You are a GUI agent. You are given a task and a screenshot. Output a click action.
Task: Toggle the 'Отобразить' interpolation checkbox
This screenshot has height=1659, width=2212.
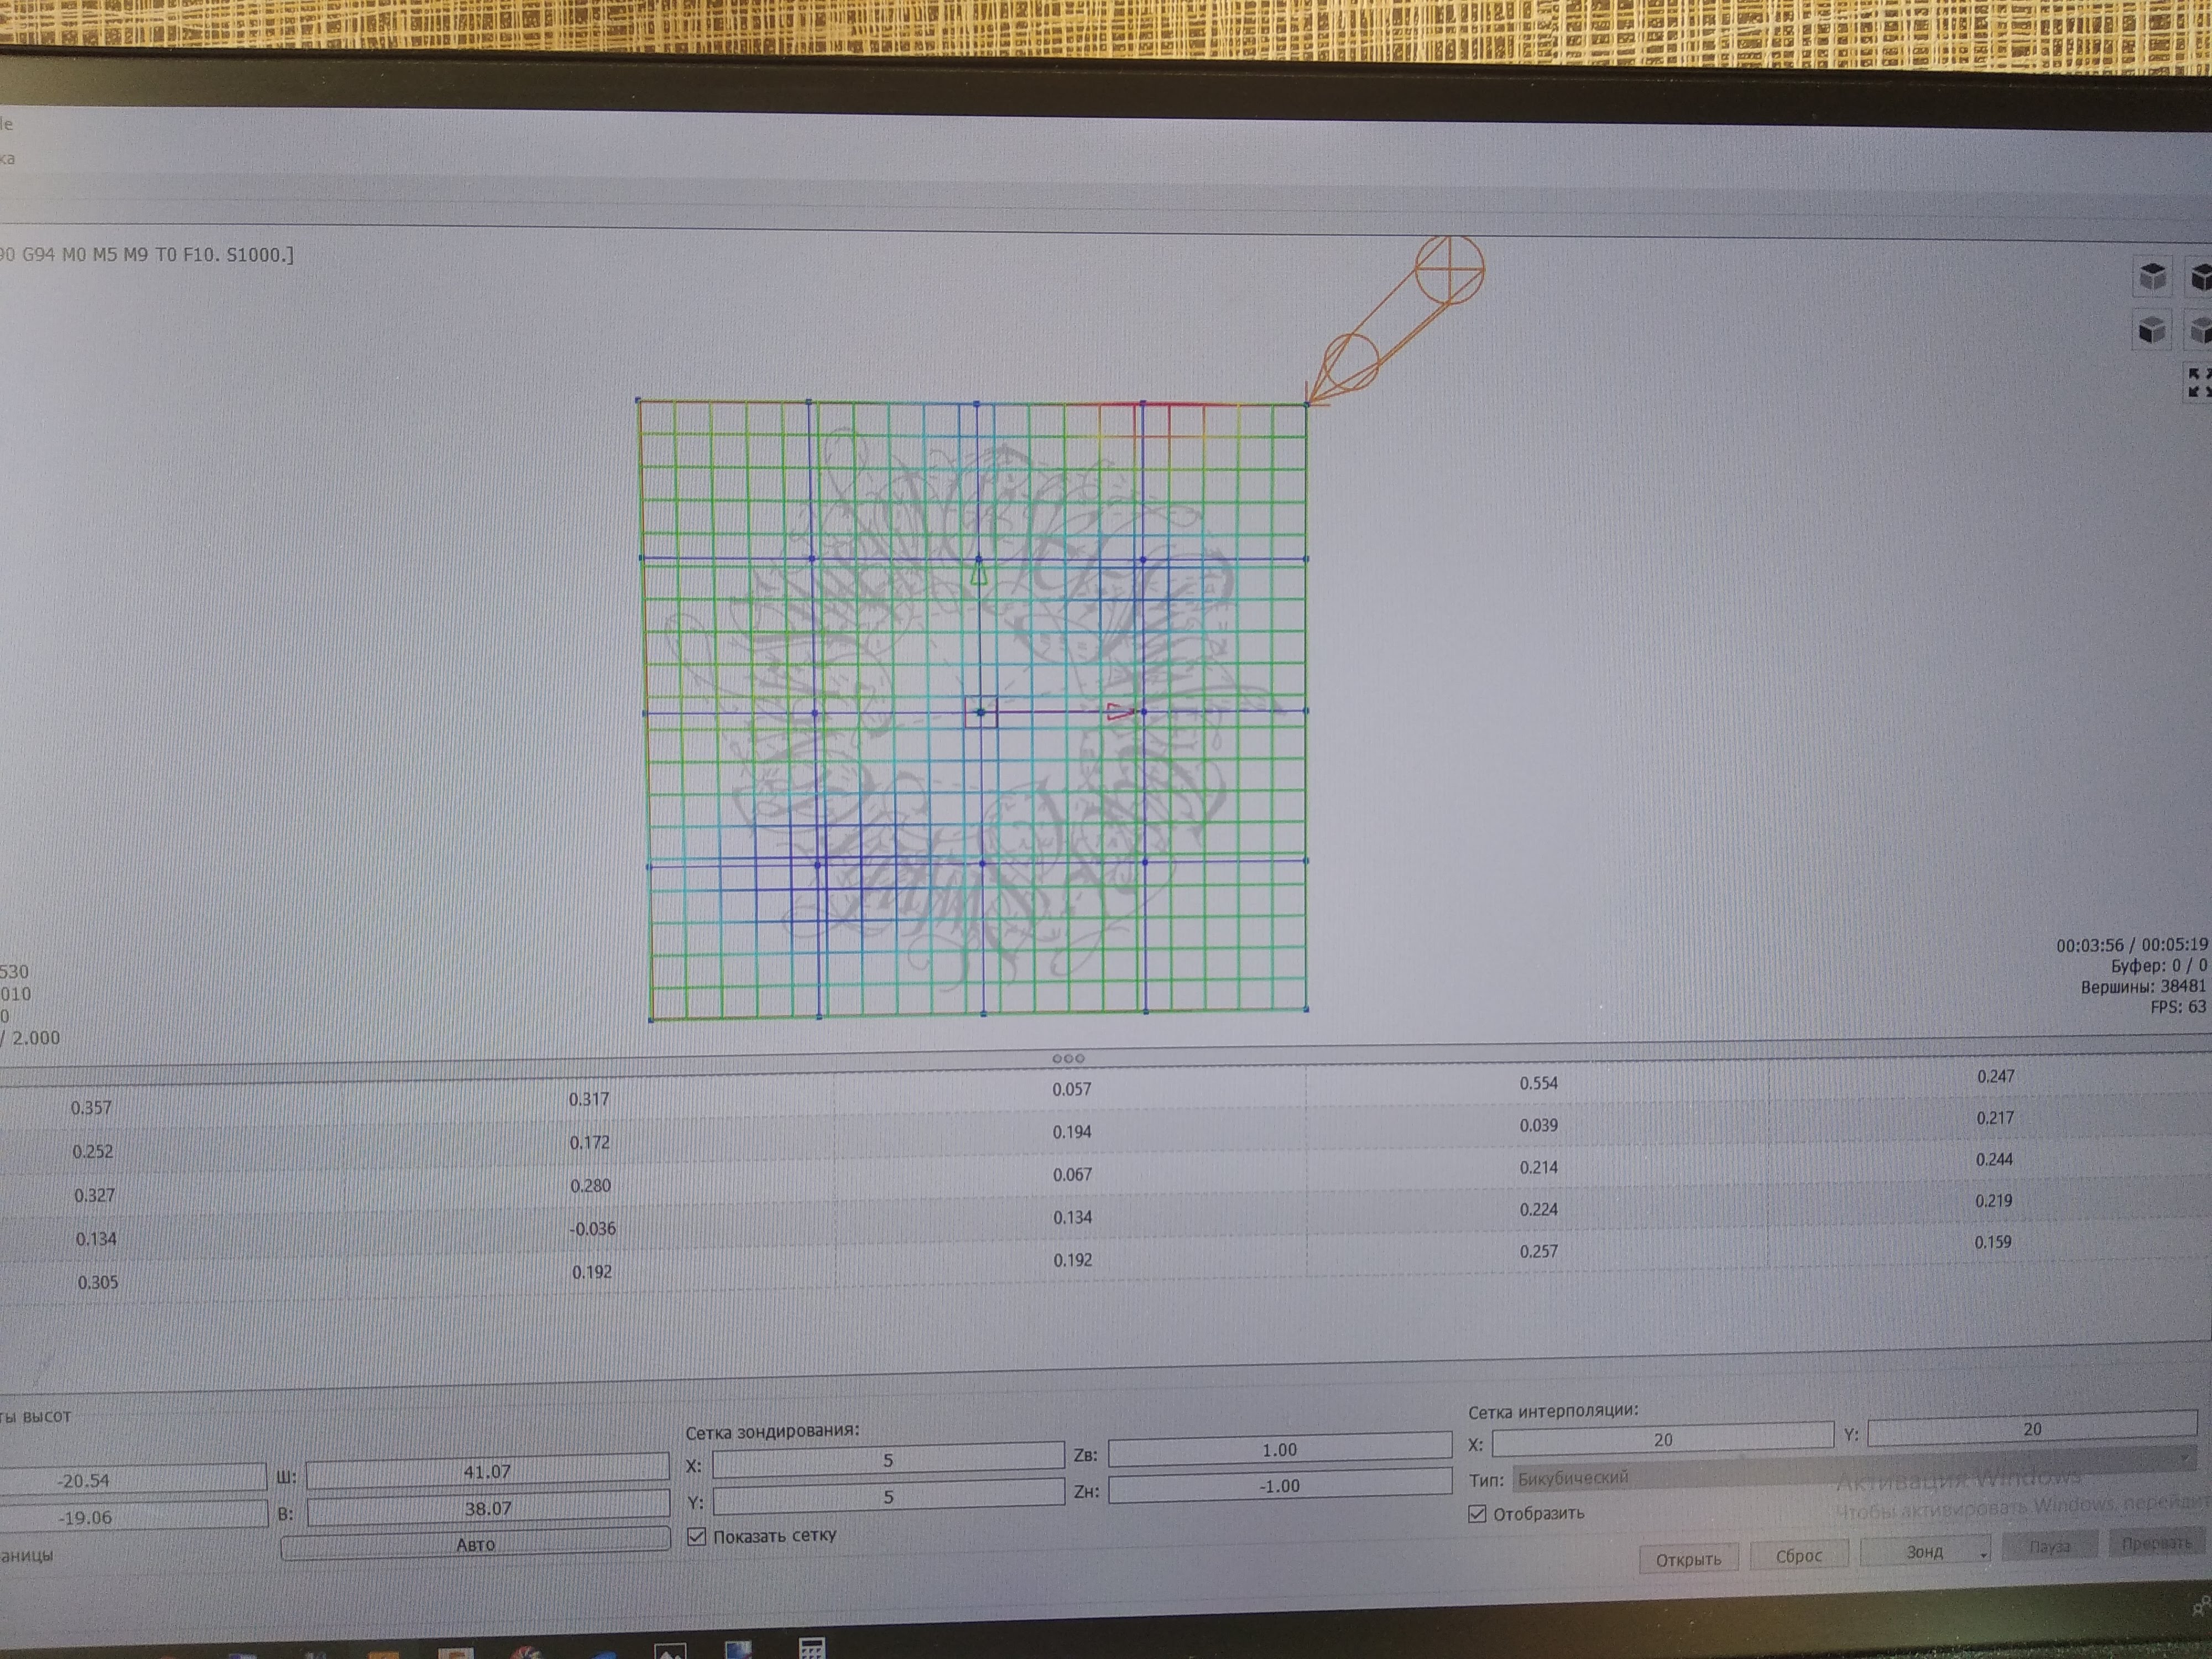(1477, 1514)
